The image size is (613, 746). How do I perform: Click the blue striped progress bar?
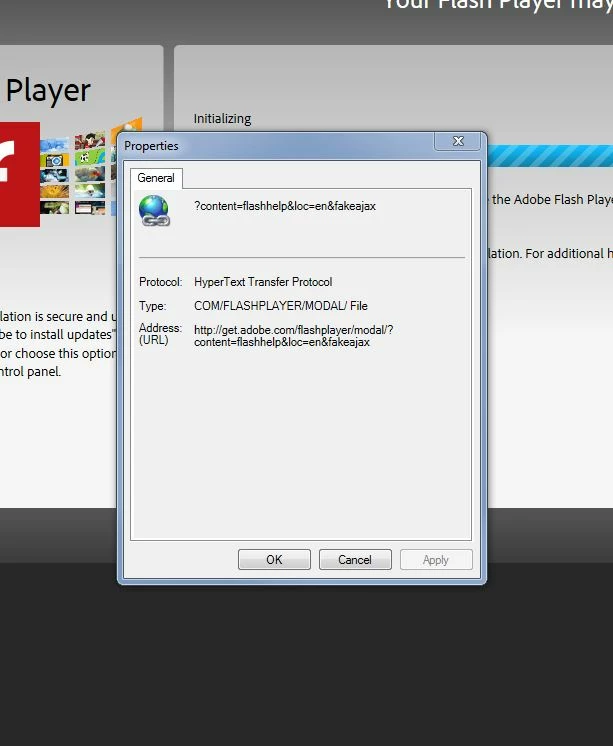pyautogui.click(x=550, y=156)
